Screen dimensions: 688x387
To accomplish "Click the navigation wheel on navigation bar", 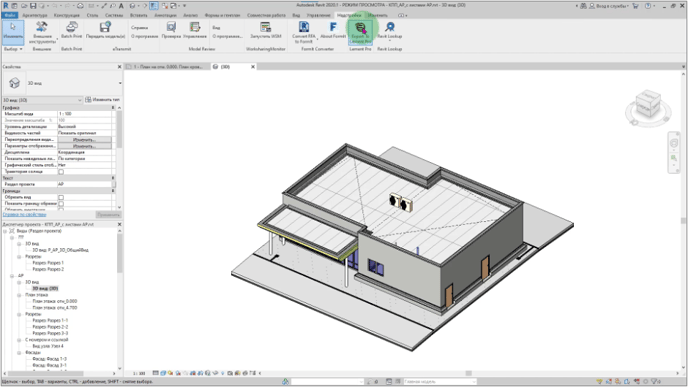I will pyautogui.click(x=674, y=143).
